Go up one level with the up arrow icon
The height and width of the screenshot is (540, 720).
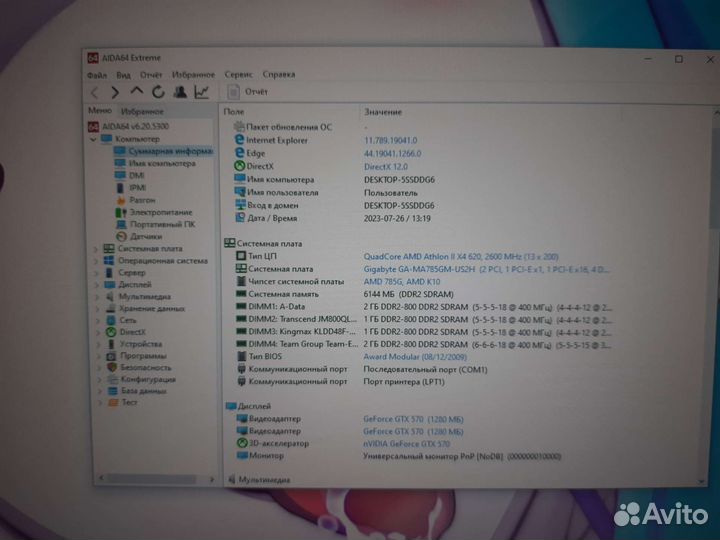tap(136, 91)
